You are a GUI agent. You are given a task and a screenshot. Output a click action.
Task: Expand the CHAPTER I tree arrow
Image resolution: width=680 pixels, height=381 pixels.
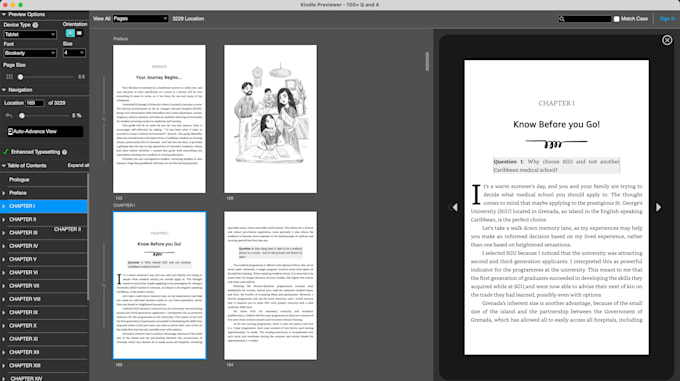pyautogui.click(x=4, y=206)
